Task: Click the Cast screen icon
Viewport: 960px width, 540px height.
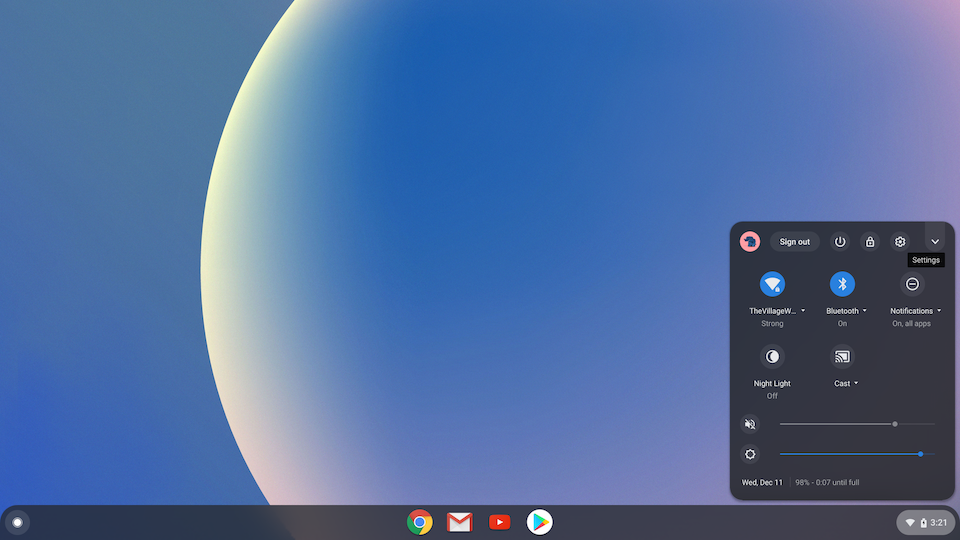Action: click(842, 356)
